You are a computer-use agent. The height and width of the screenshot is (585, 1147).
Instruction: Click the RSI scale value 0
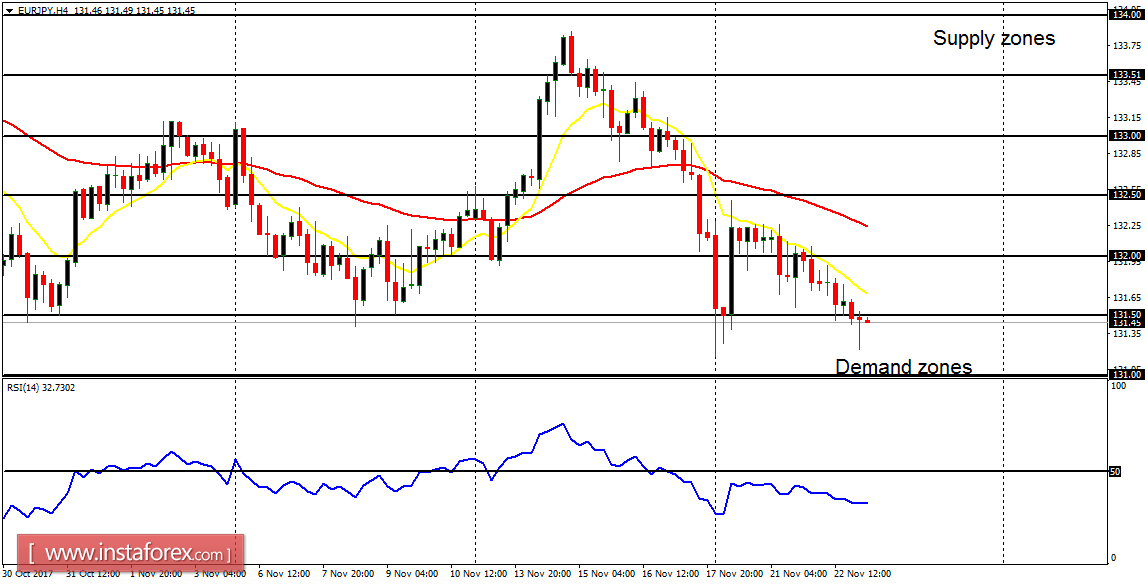pos(1114,558)
